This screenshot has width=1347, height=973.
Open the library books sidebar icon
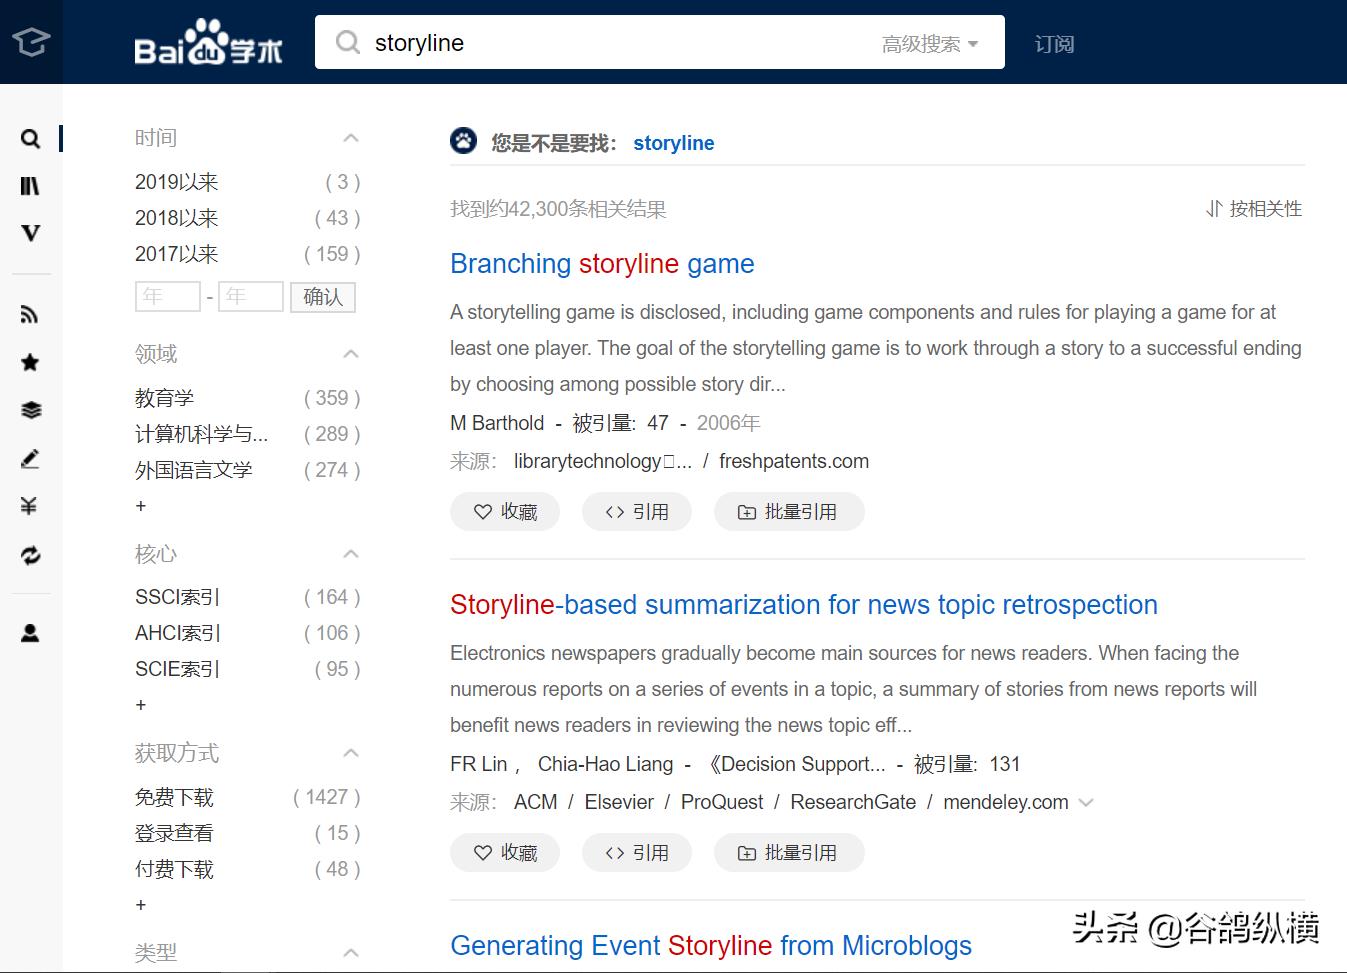pos(31,186)
